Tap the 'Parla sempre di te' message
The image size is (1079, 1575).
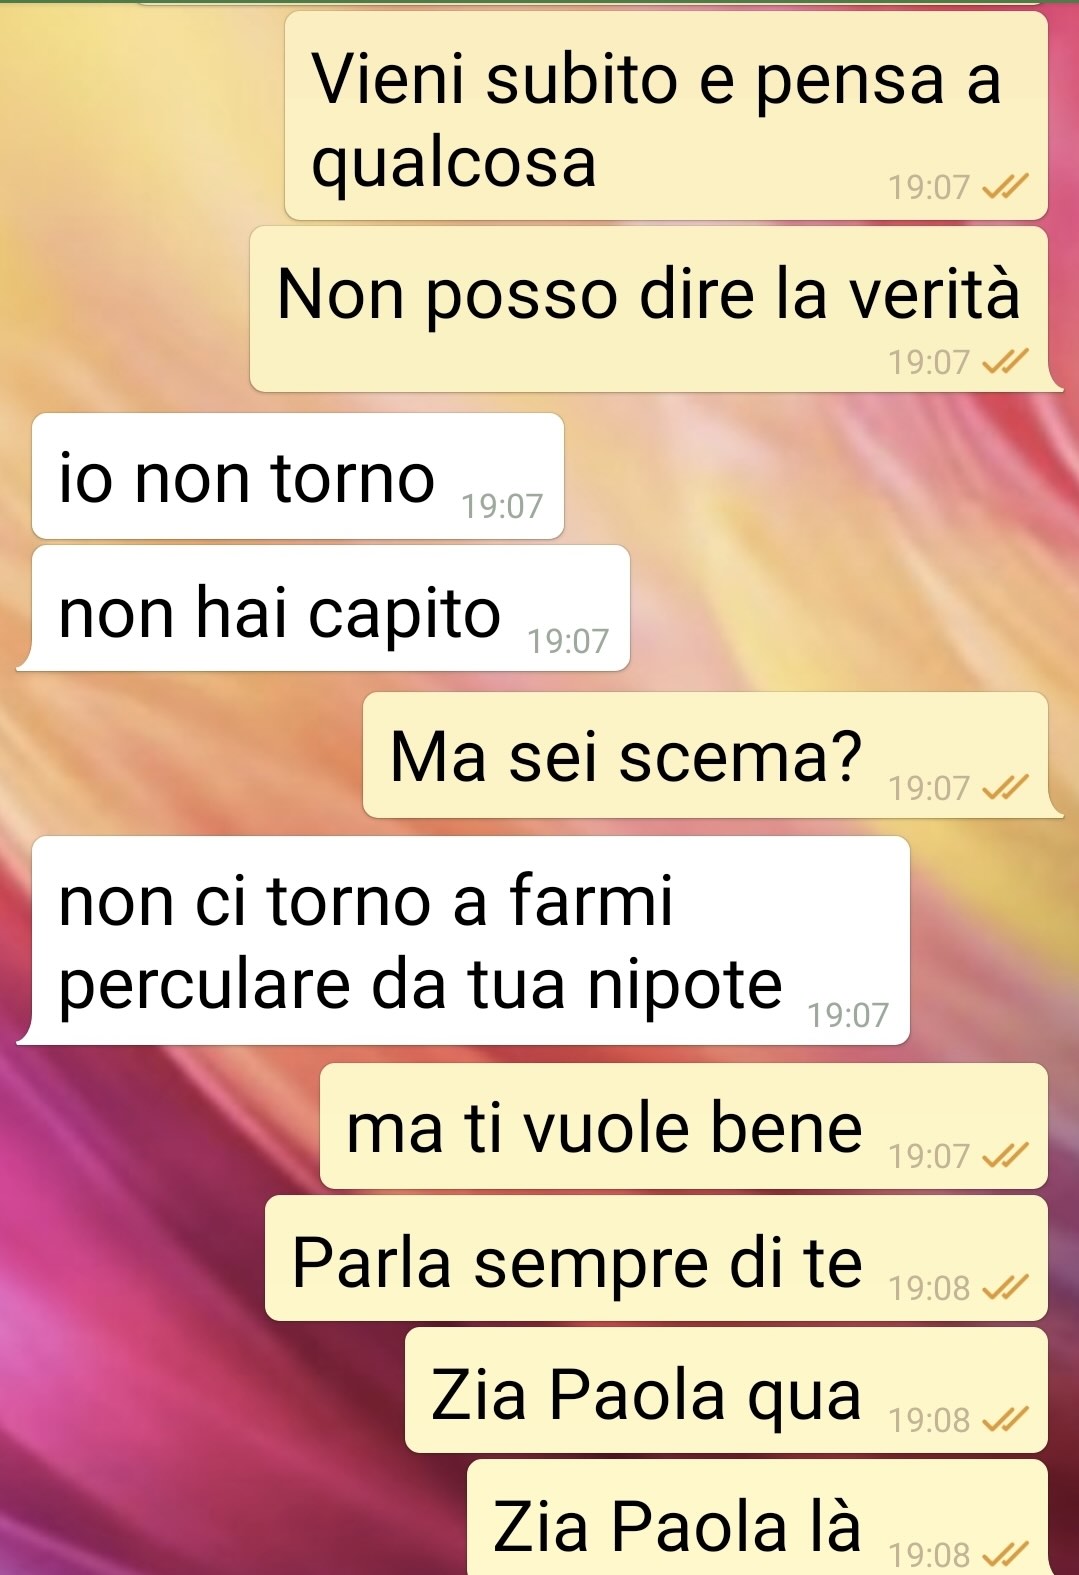[656, 1258]
